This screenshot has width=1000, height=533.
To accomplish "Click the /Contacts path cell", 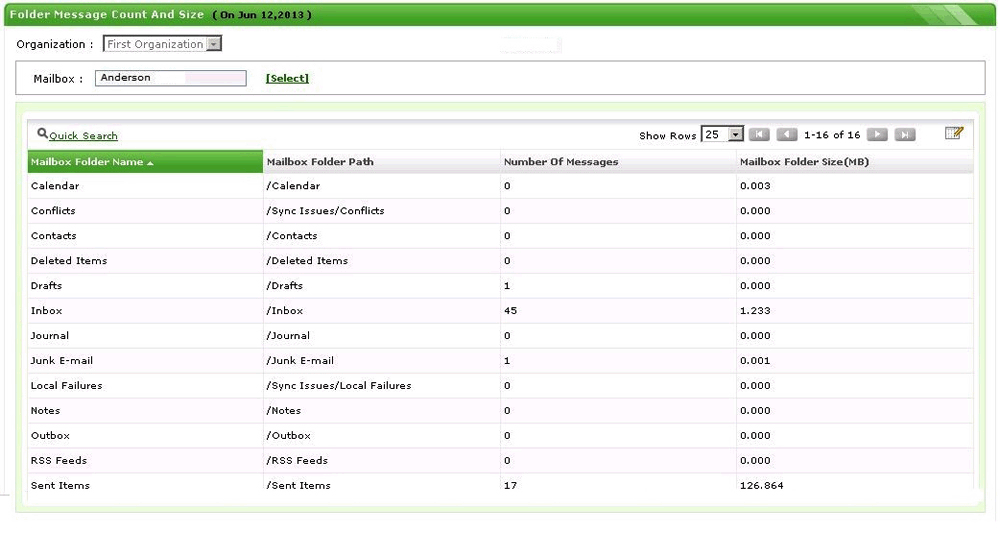I will (381, 236).
